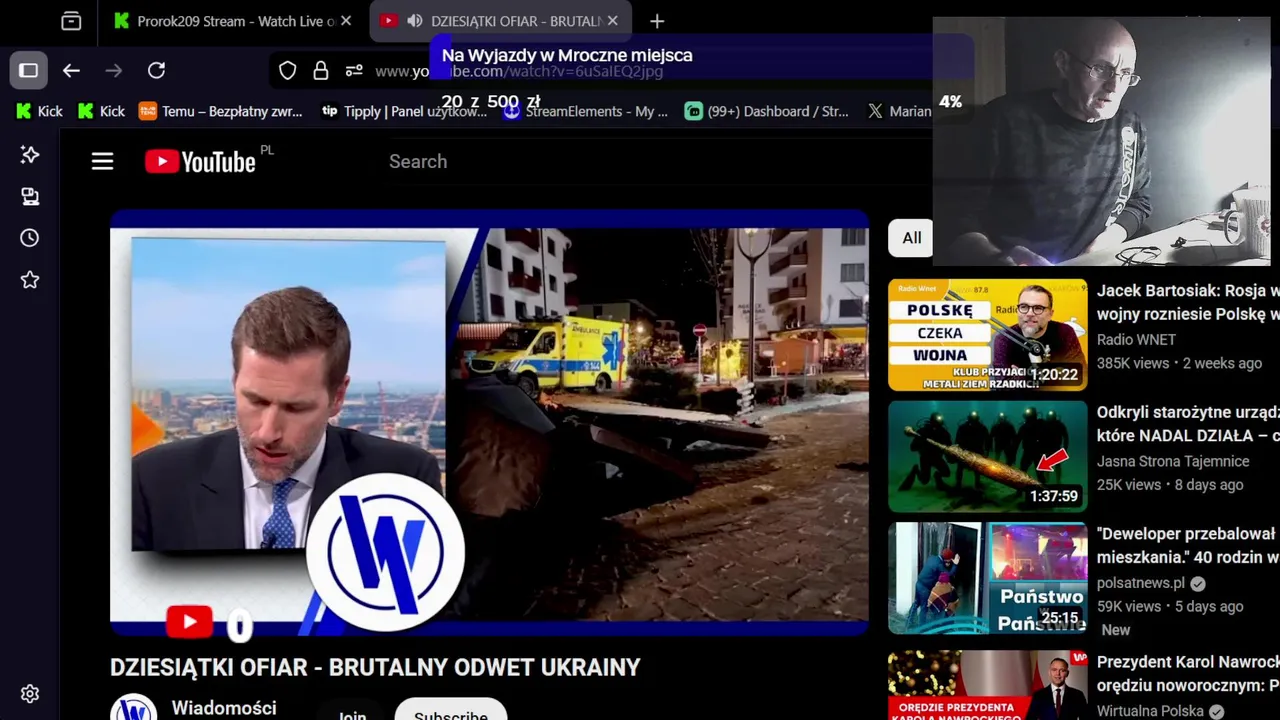The height and width of the screenshot is (720, 1280).
Task: Switch to the DZIESIĄTKI OFIAR YouTube tab
Action: (501, 21)
